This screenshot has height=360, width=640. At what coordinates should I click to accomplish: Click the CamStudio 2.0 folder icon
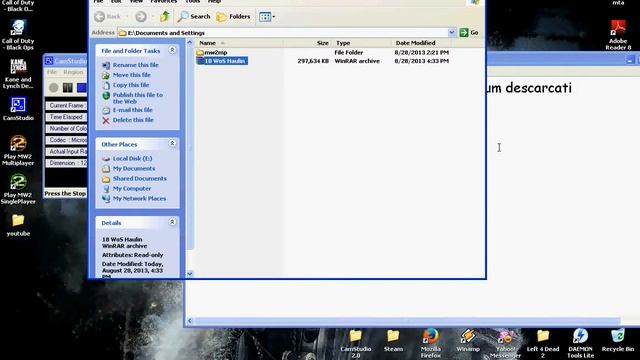(356, 343)
